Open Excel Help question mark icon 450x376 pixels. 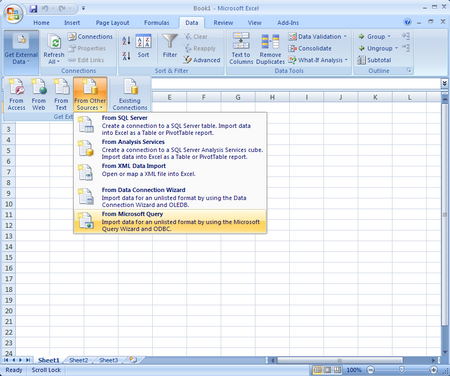tap(407, 22)
